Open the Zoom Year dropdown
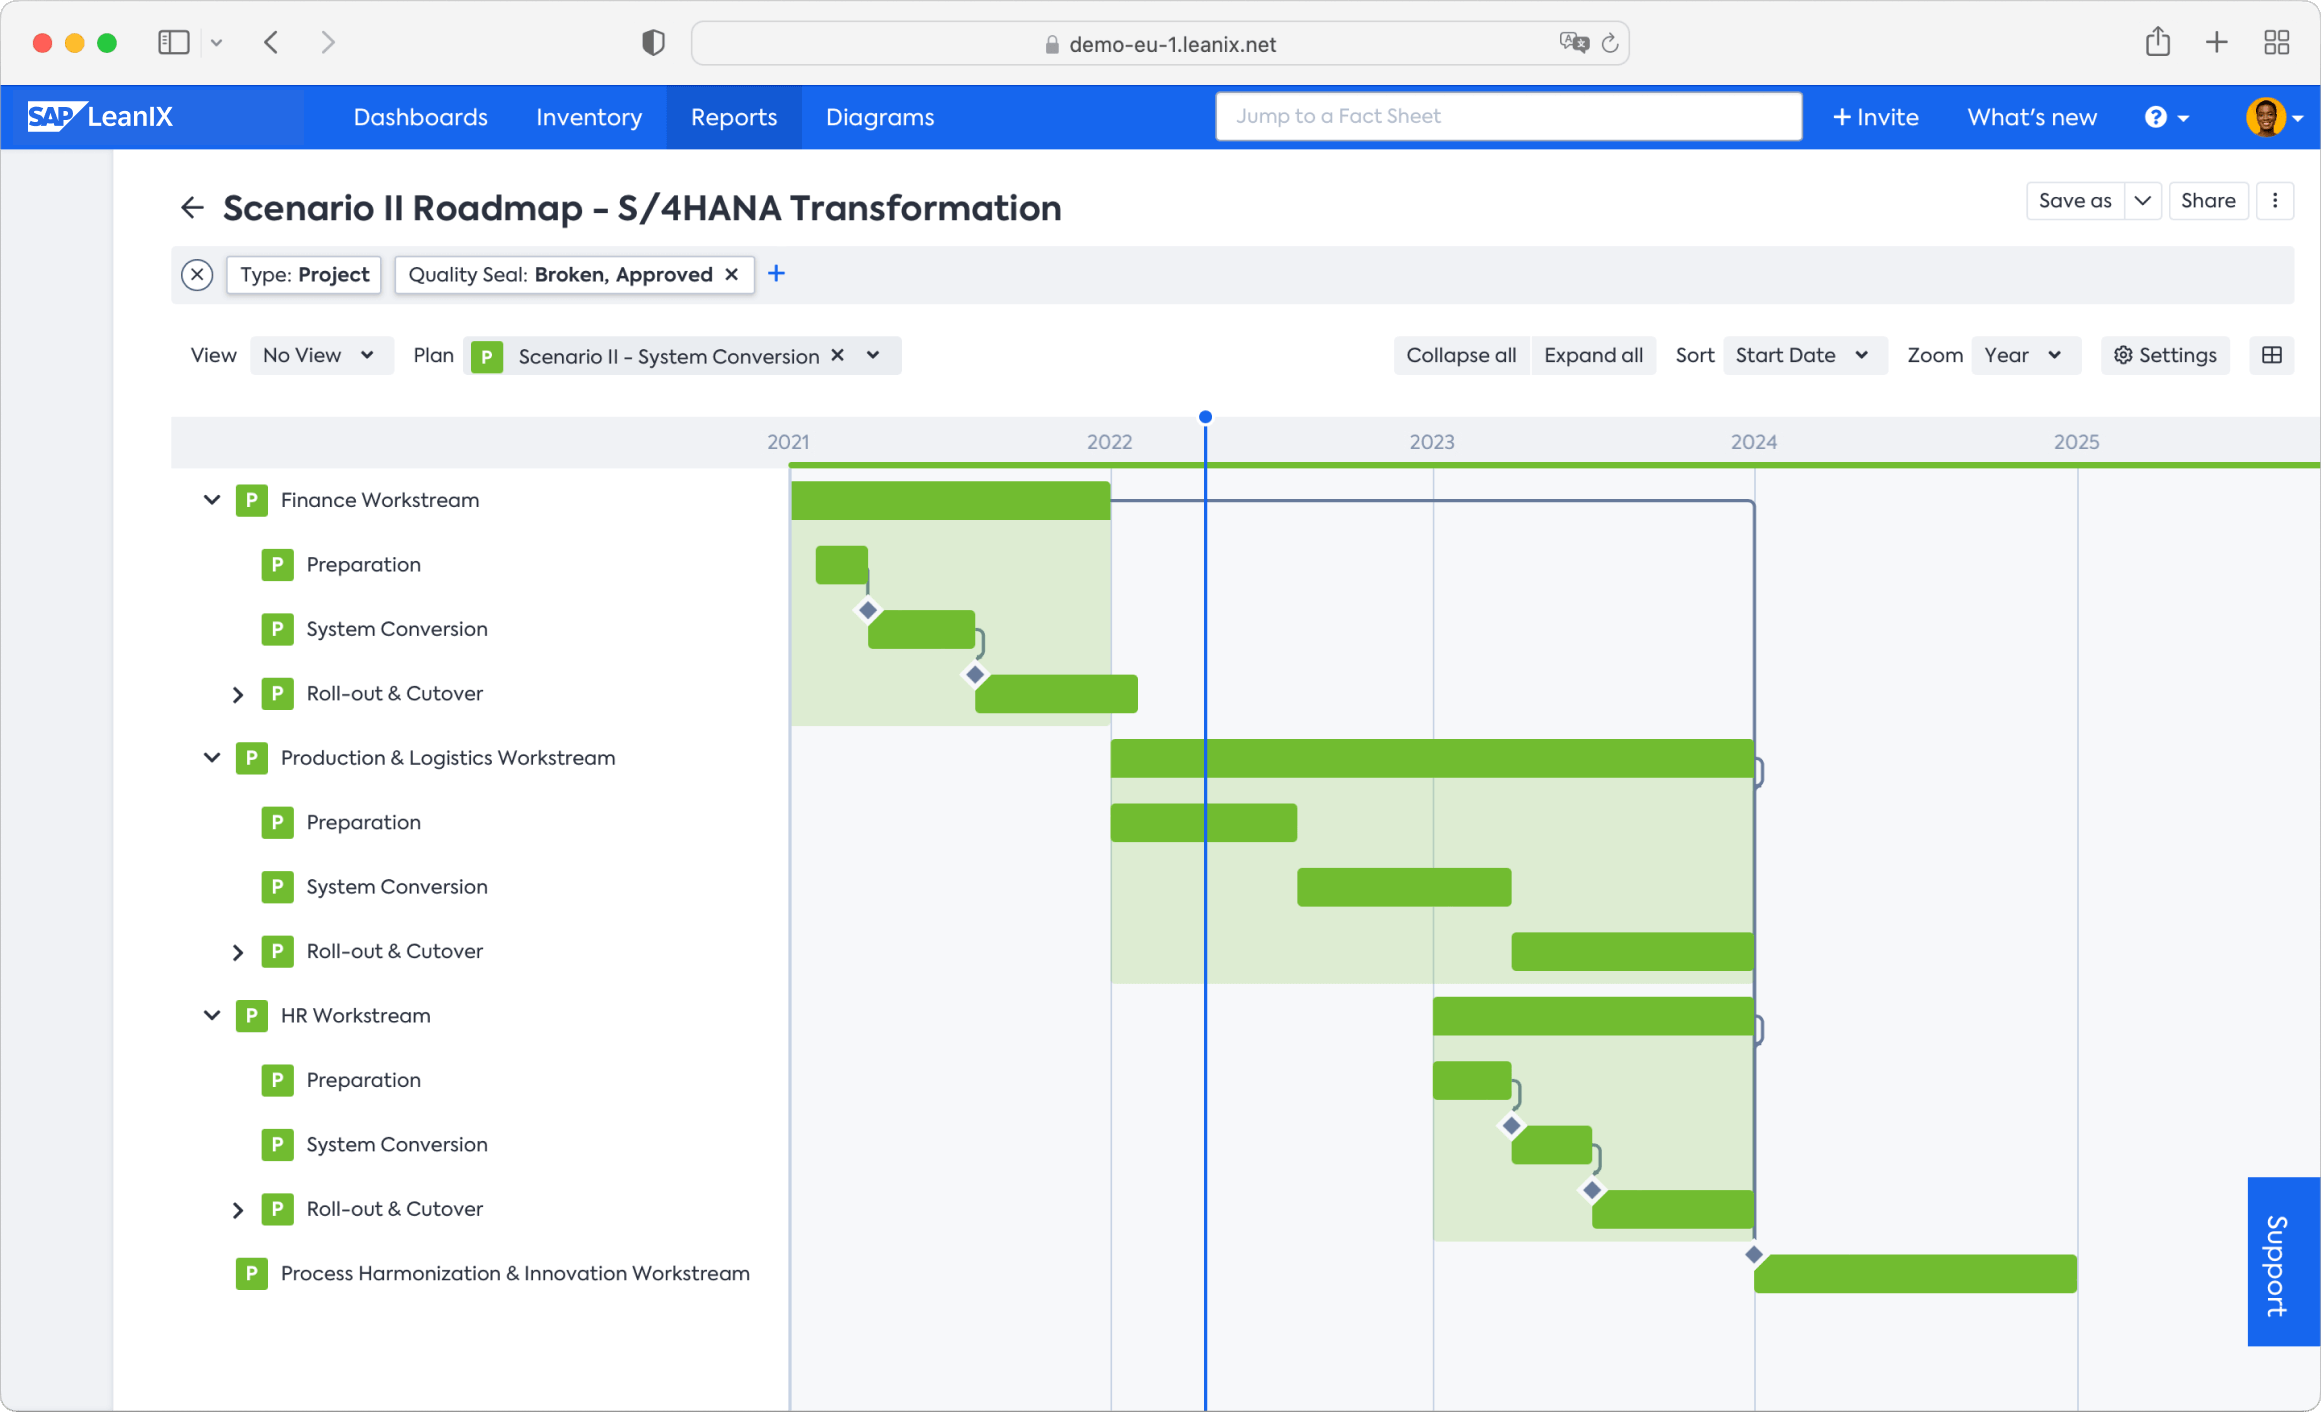The height and width of the screenshot is (1412, 2321). [x=2023, y=356]
